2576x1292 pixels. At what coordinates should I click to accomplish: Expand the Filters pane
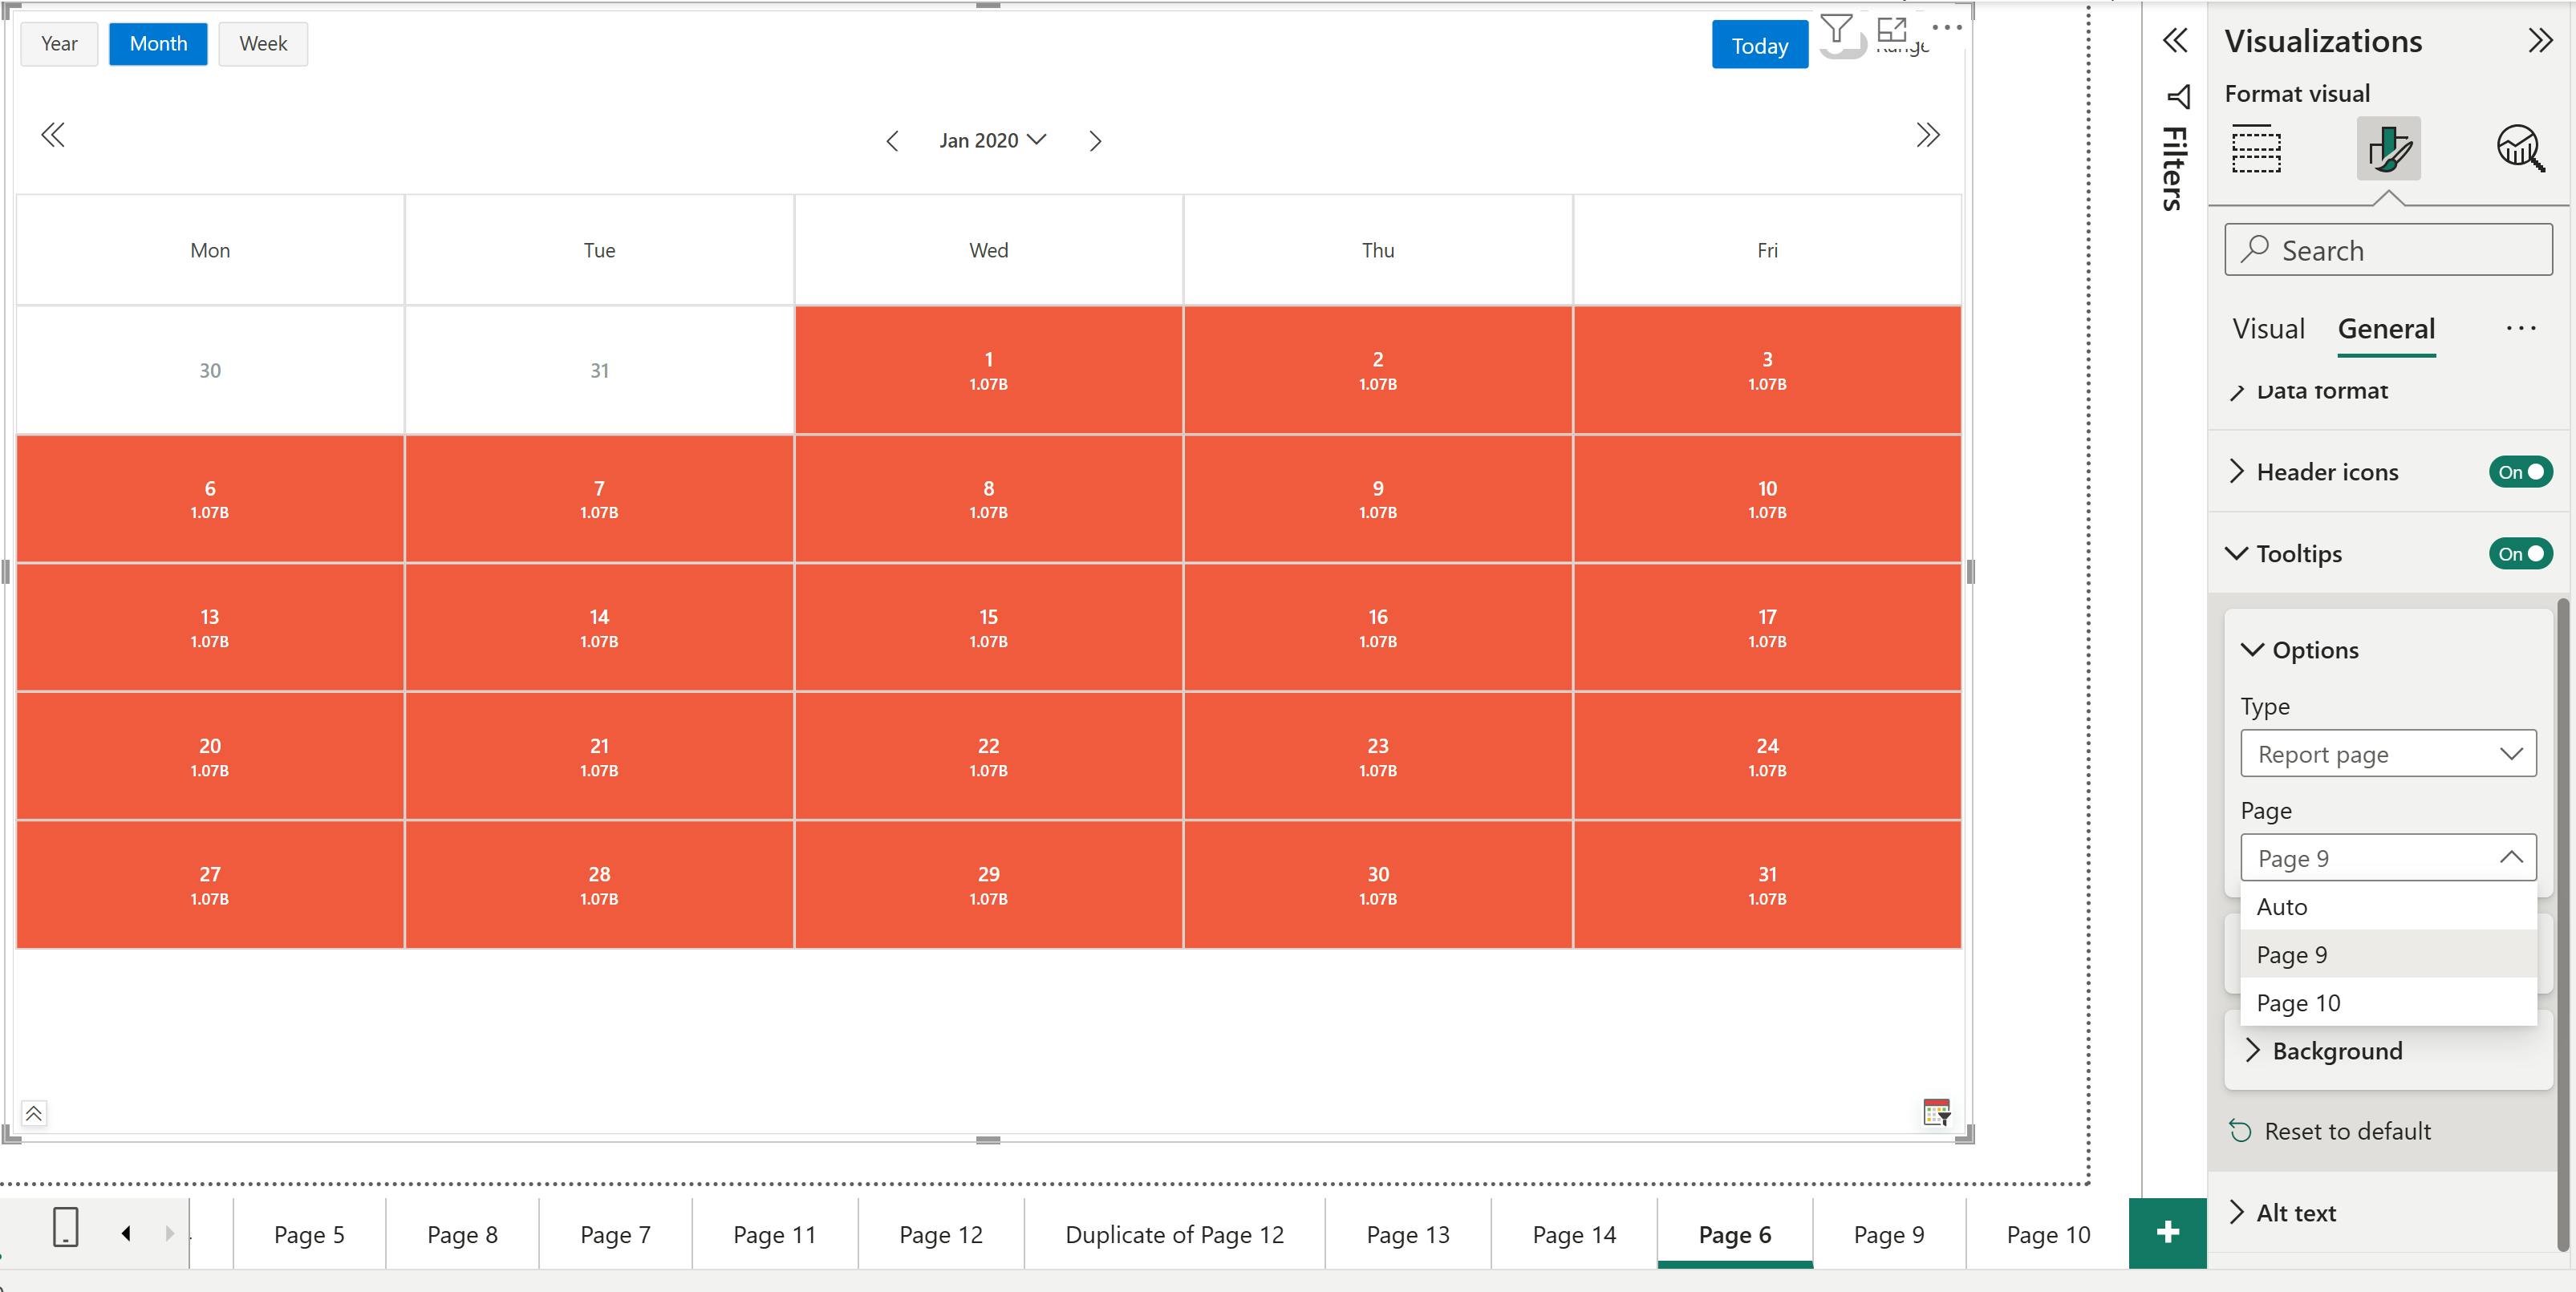tap(2175, 41)
